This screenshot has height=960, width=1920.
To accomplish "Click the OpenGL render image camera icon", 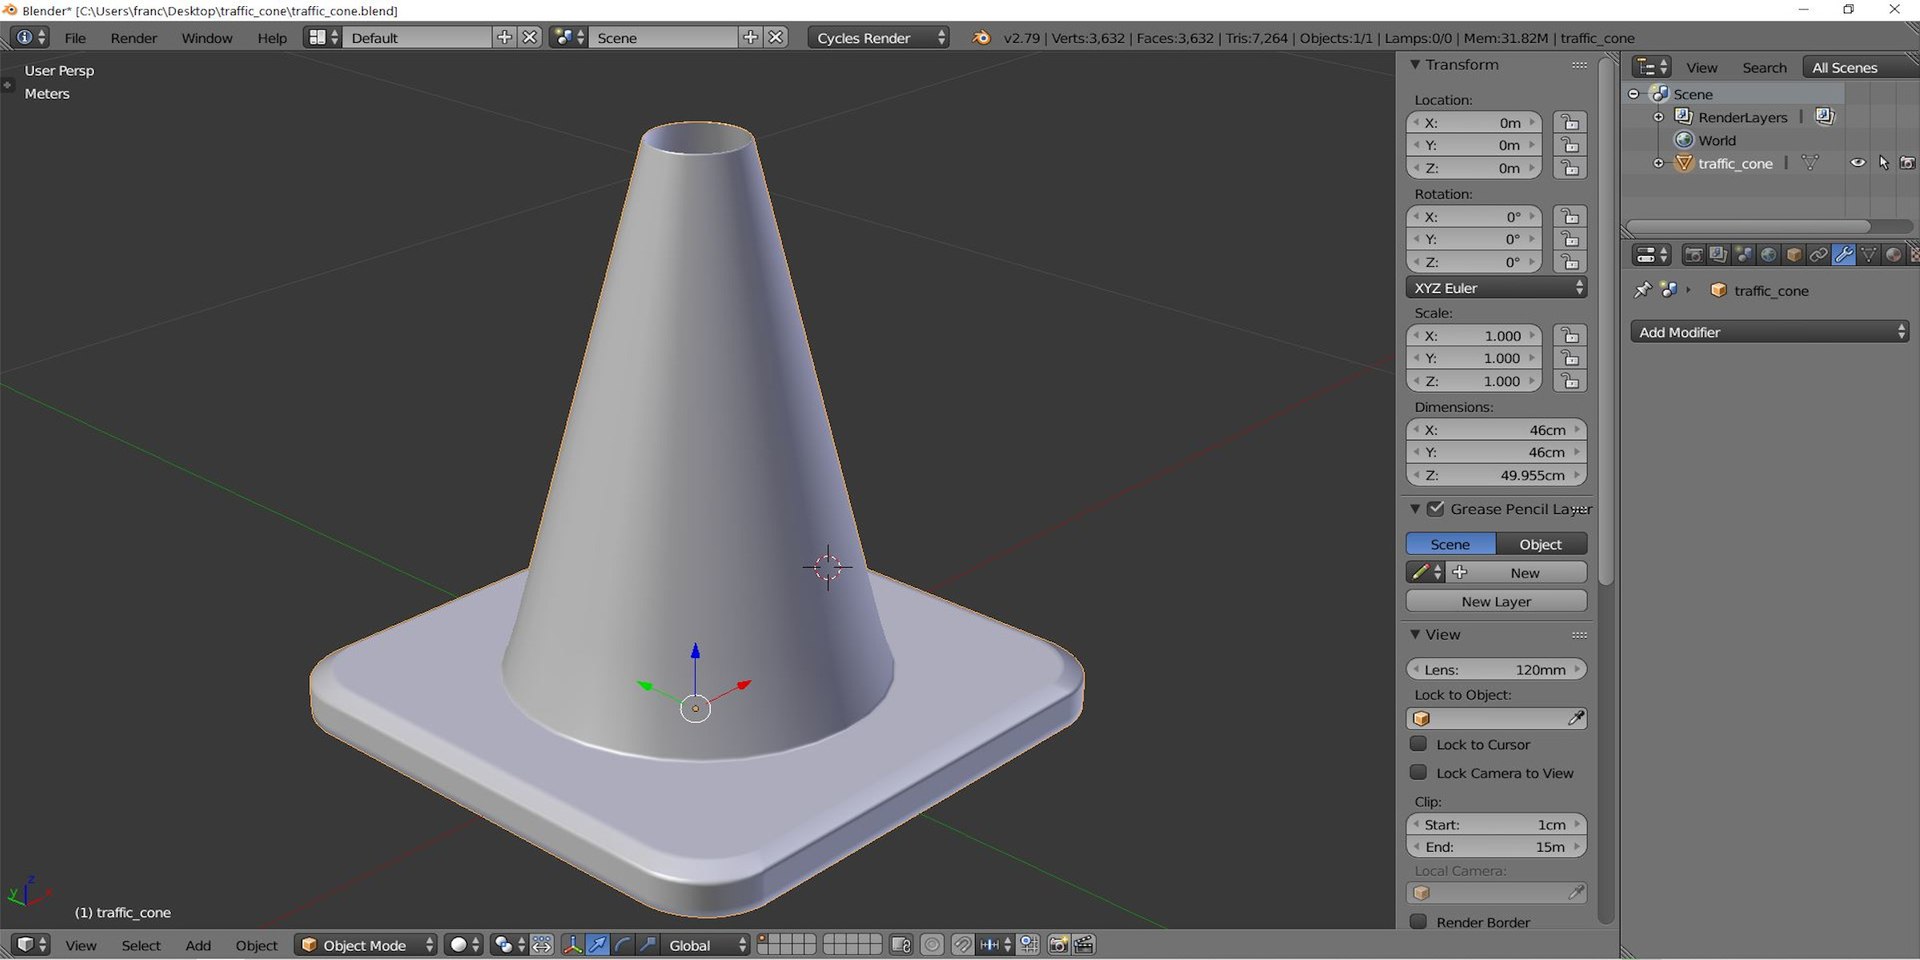I will coord(1058,945).
